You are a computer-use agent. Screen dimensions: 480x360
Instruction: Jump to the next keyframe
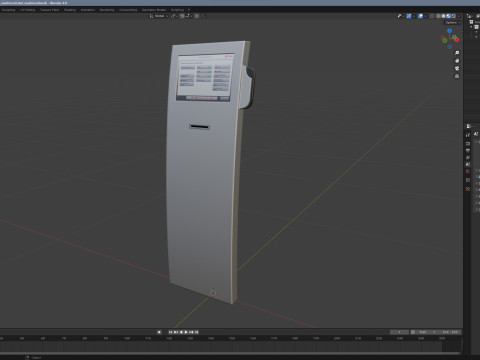[x=191, y=332]
